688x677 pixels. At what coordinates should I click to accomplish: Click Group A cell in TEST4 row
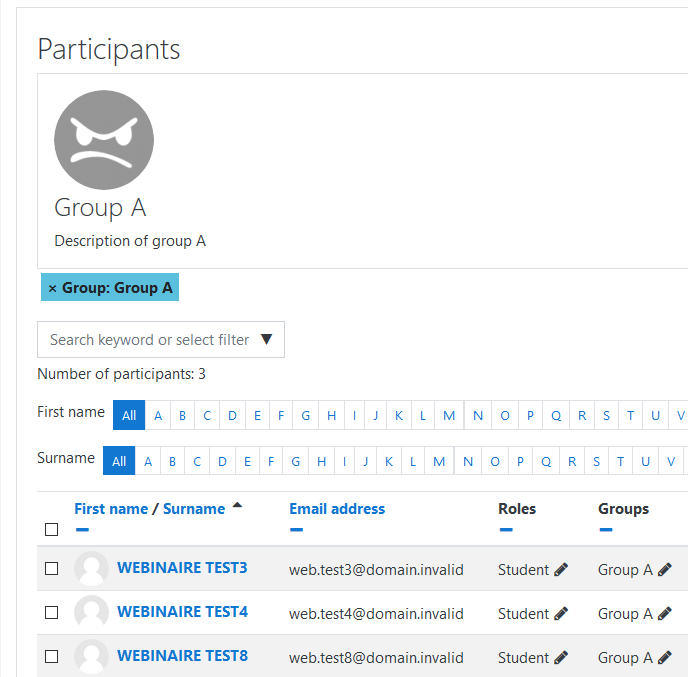point(625,613)
